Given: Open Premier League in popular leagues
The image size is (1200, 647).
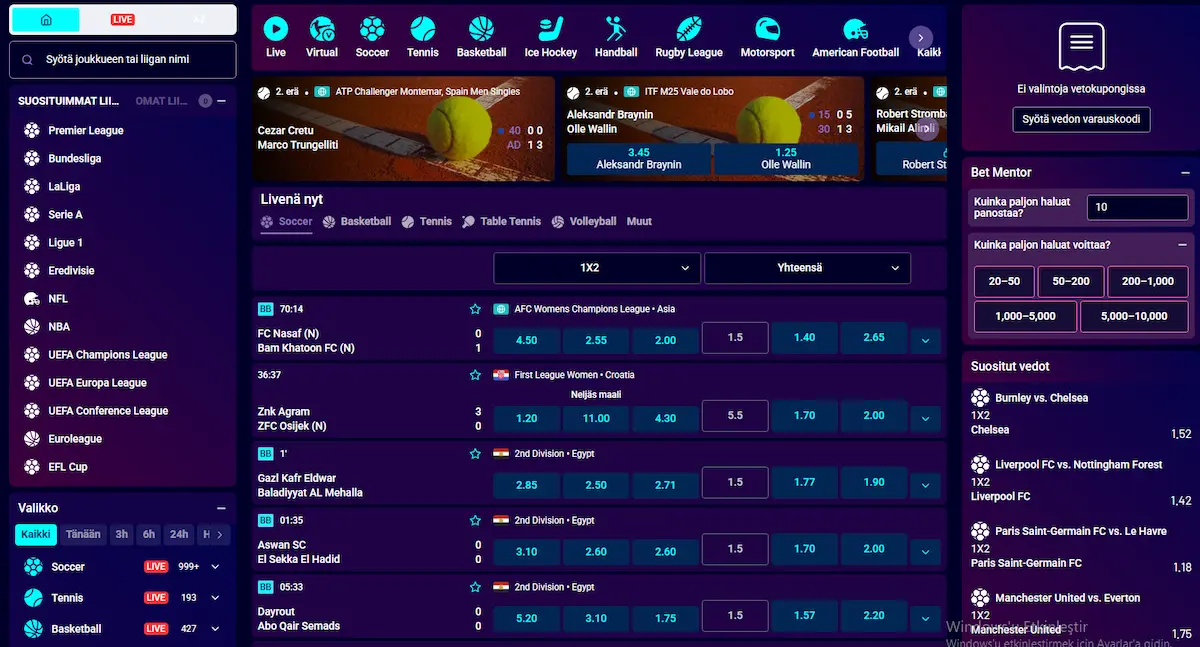Looking at the screenshot, I should [86, 131].
